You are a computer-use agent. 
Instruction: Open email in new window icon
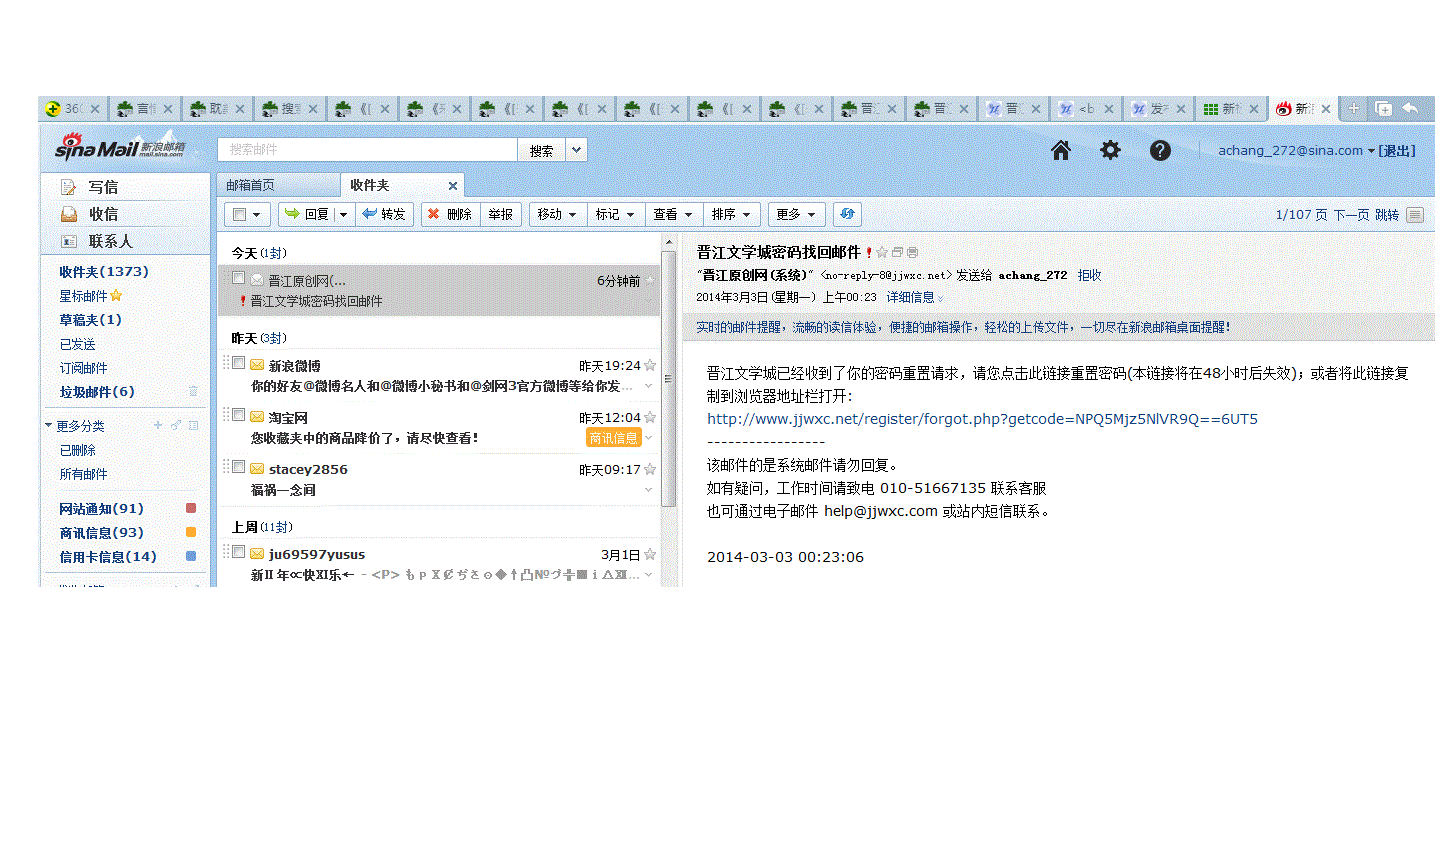[897, 252]
